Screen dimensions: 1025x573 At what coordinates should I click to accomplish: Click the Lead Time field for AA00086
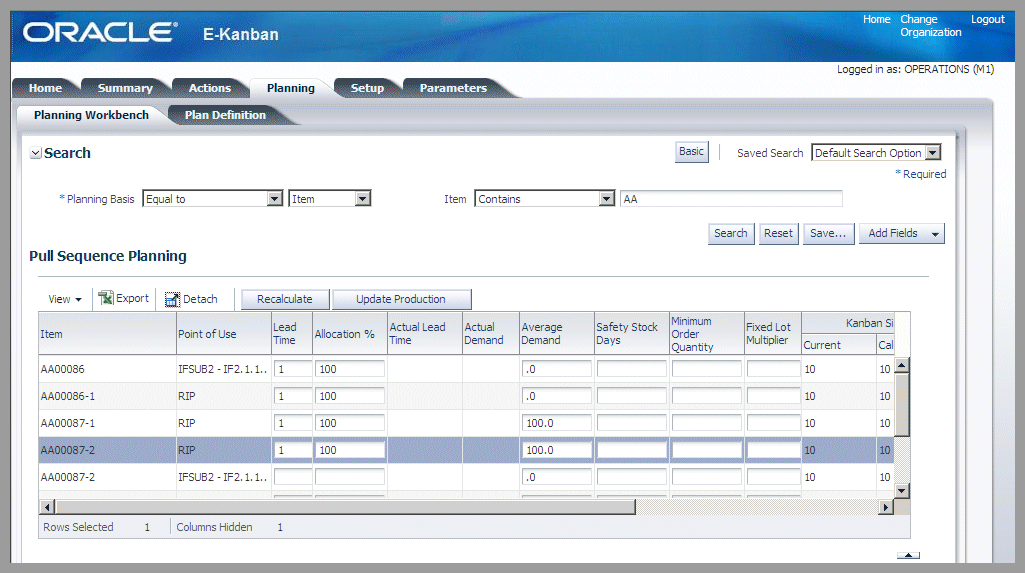pos(293,369)
